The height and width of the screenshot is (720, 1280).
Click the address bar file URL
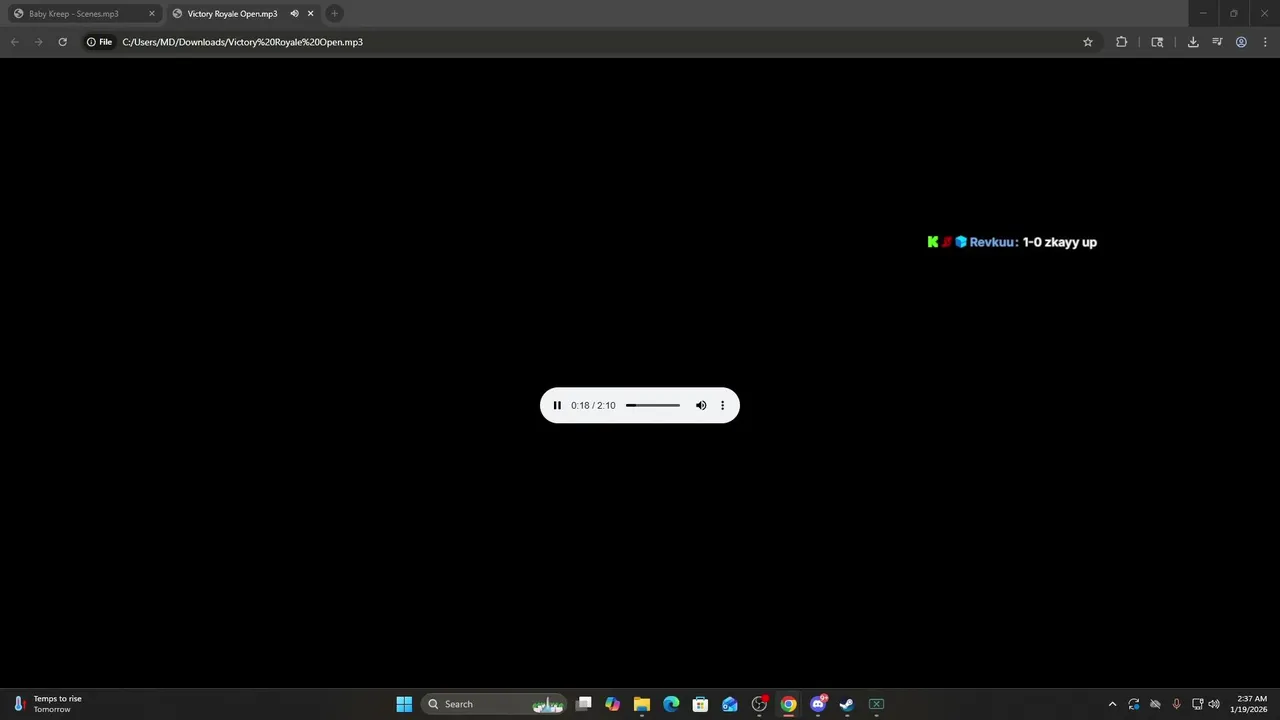point(242,42)
